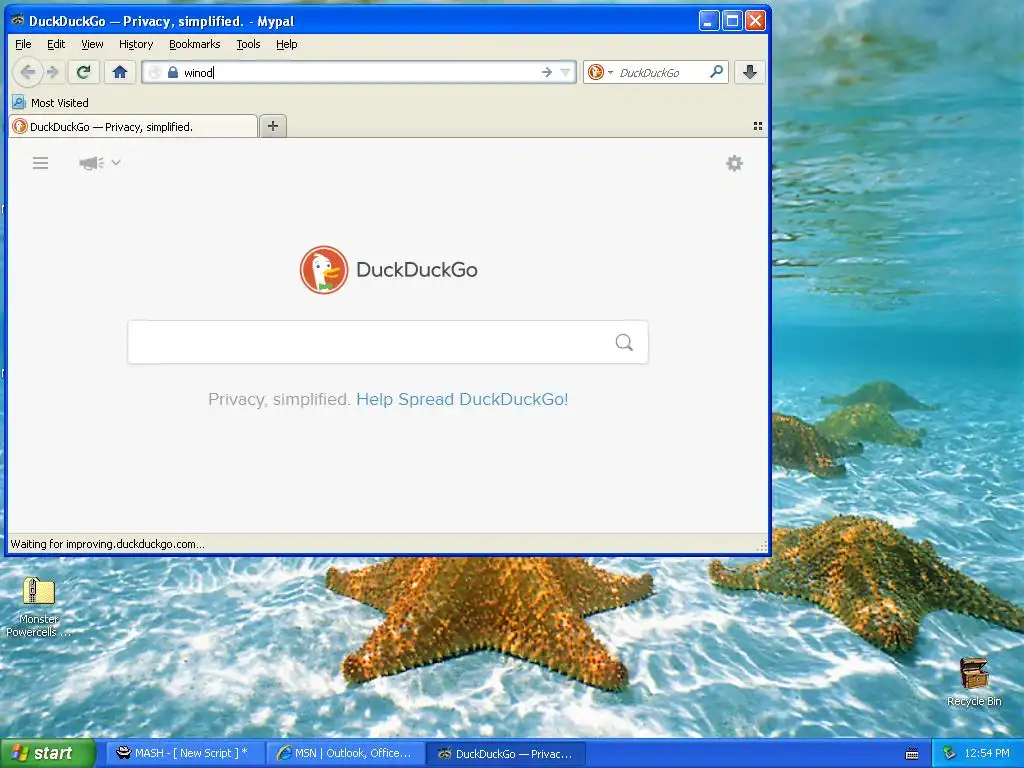Reload the current page
The width and height of the screenshot is (1024, 768).
84,72
